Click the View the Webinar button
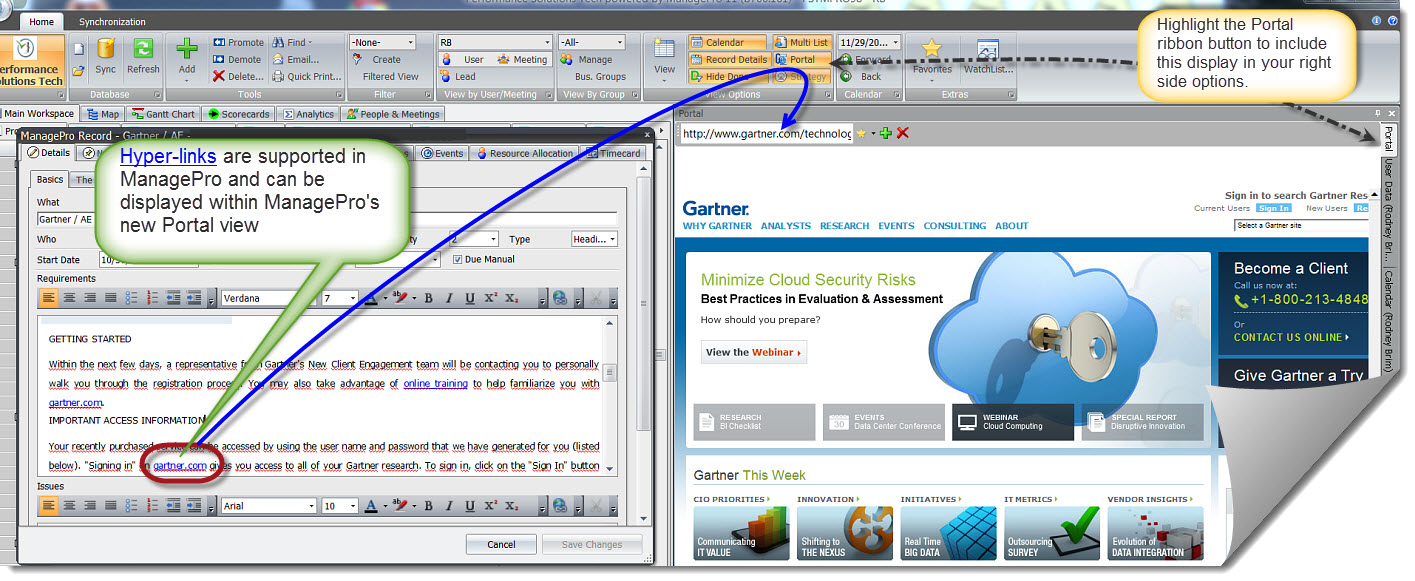1415x581 pixels. click(753, 352)
